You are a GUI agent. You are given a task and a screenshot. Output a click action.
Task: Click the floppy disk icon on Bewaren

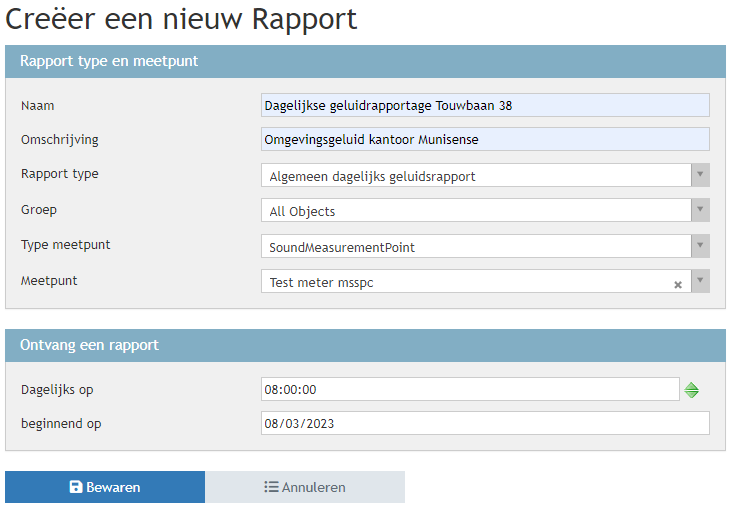(75, 487)
